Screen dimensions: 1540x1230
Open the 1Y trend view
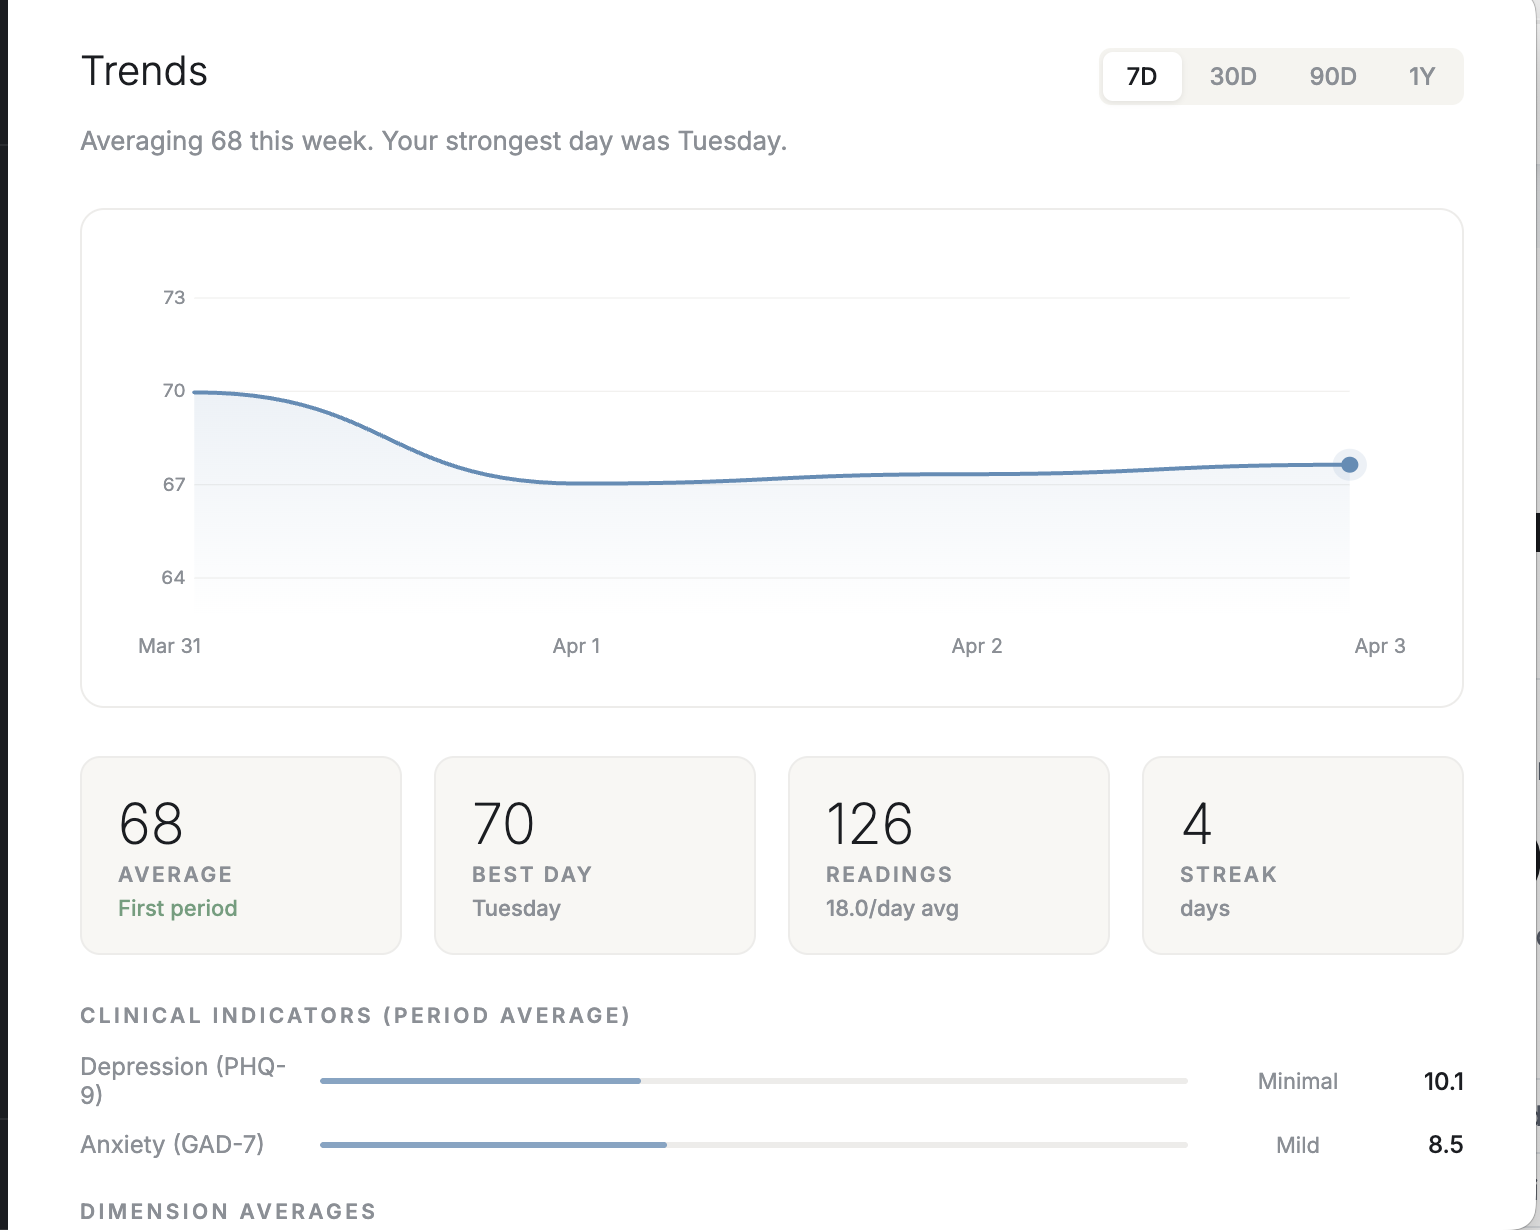(1421, 76)
